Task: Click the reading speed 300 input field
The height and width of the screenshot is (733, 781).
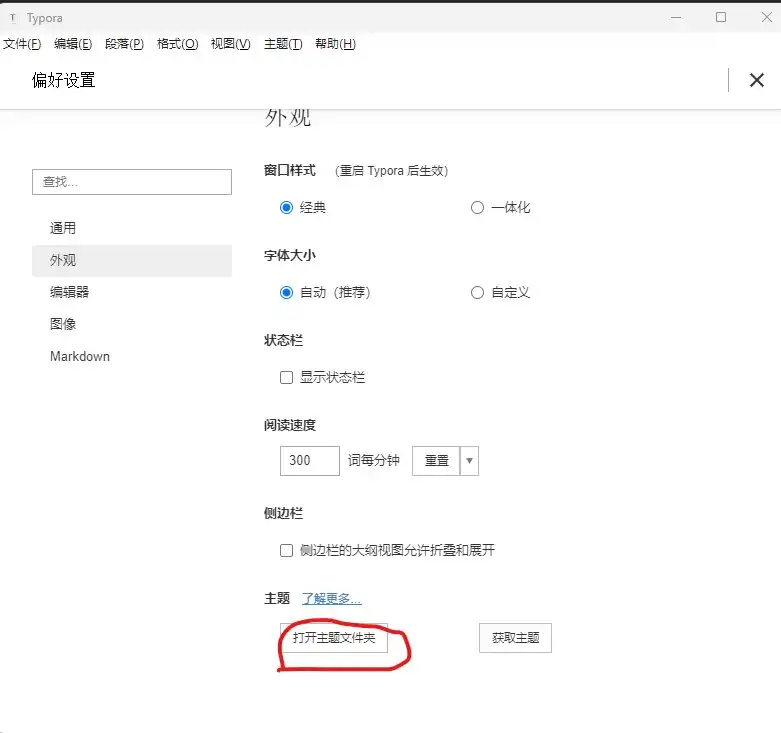Action: tap(310, 461)
